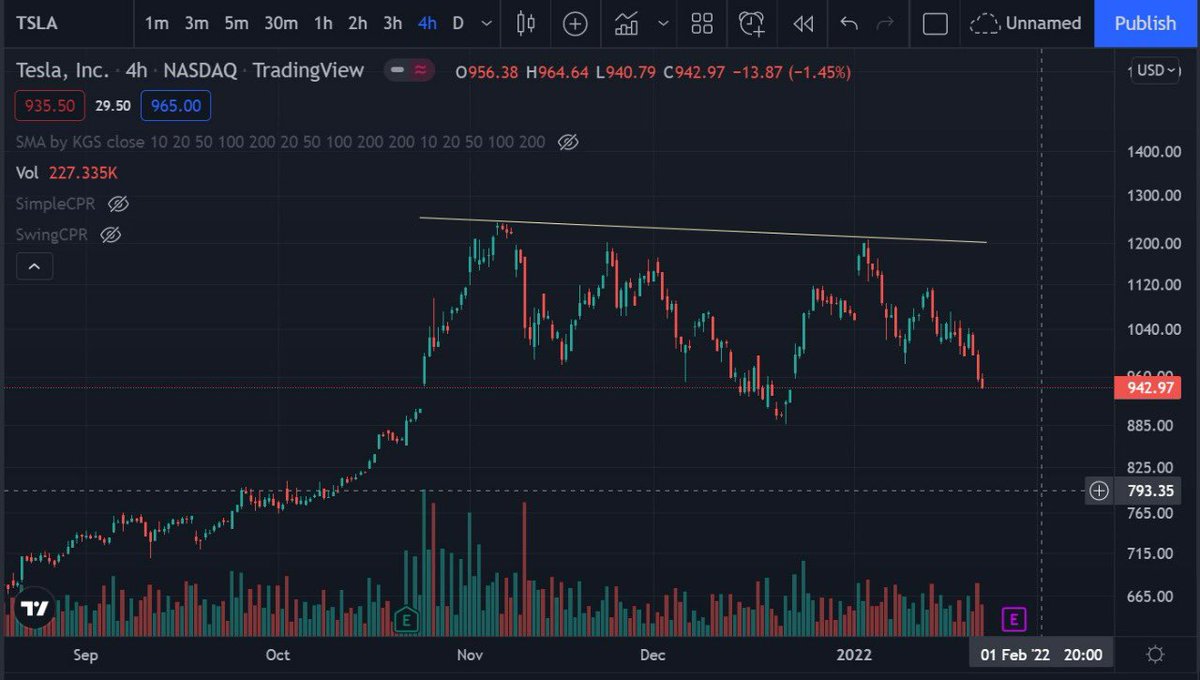The image size is (1200, 680).
Task: Undo the last chart action
Action: 849,24
